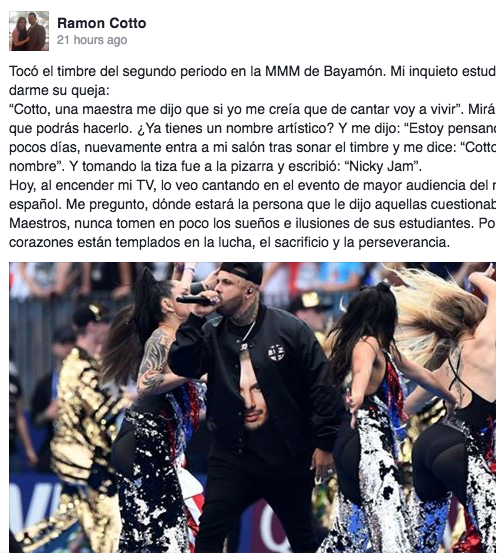Click the line starting 'Maestros, nunca tomen en poco'
The image size is (499, 553).
(x=252, y=223)
